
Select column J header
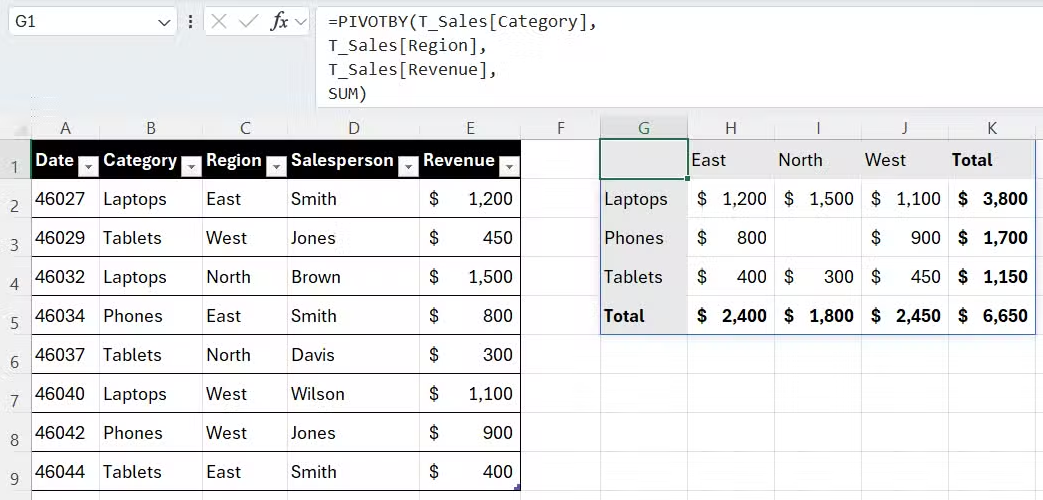pyautogui.click(x=905, y=128)
